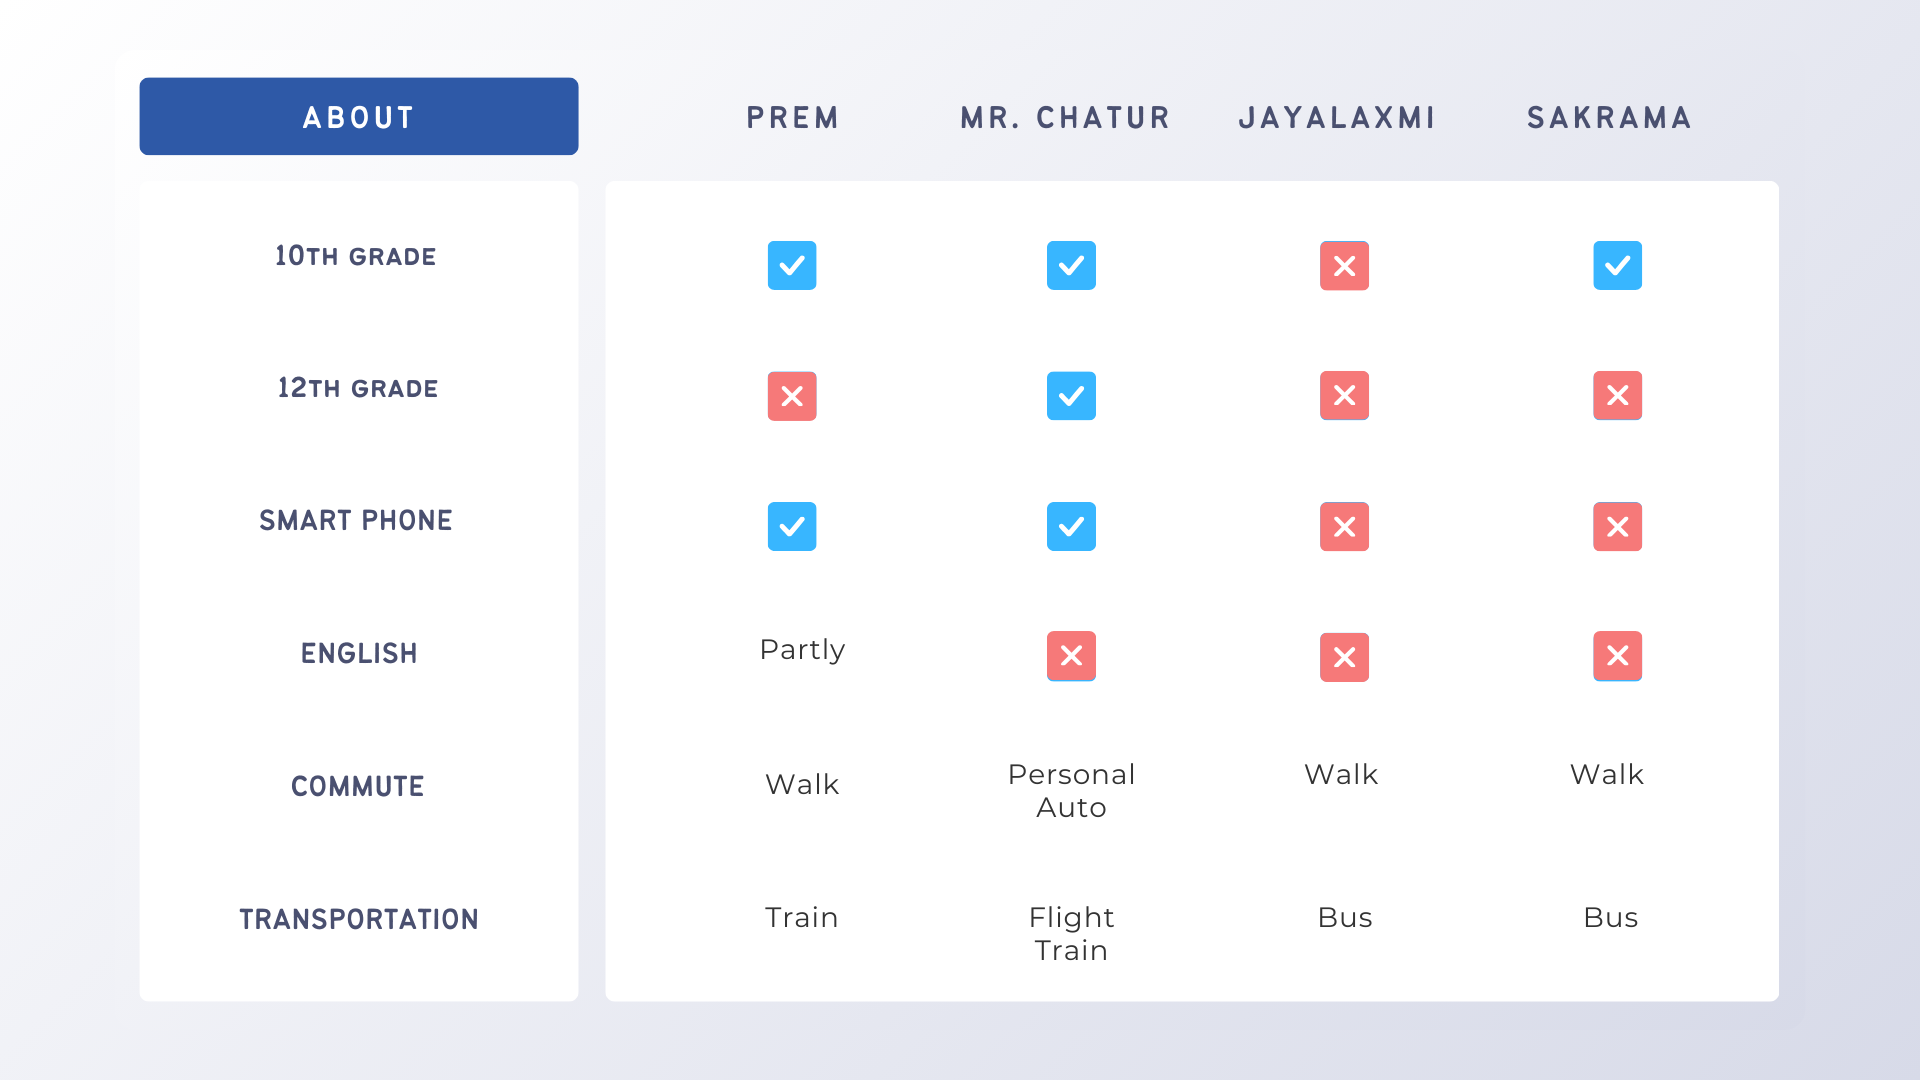Click the Personal Auto commute text
Viewport: 1920px width, 1080px height.
click(x=1071, y=790)
